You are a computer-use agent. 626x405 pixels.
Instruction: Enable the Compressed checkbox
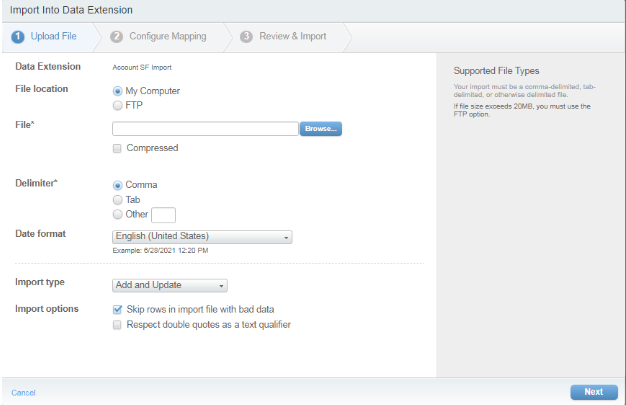pyautogui.click(x=118, y=148)
